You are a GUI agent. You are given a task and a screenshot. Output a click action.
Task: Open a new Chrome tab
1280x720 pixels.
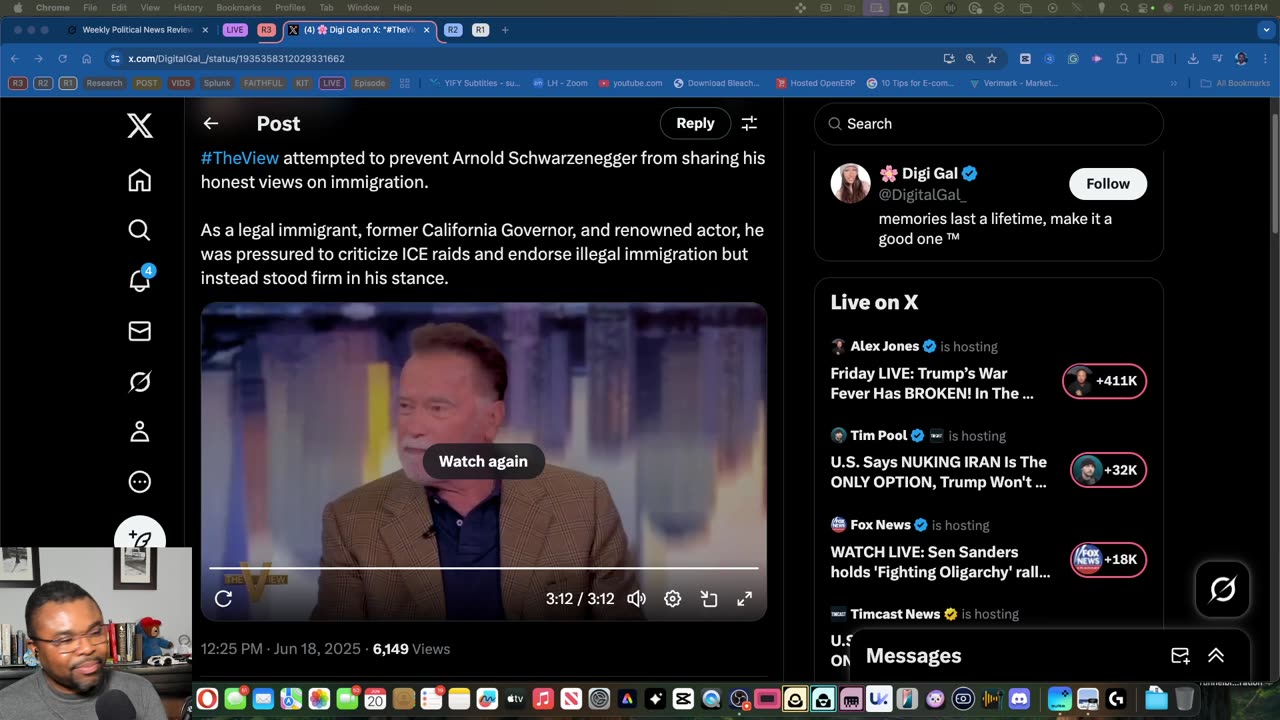pos(505,30)
